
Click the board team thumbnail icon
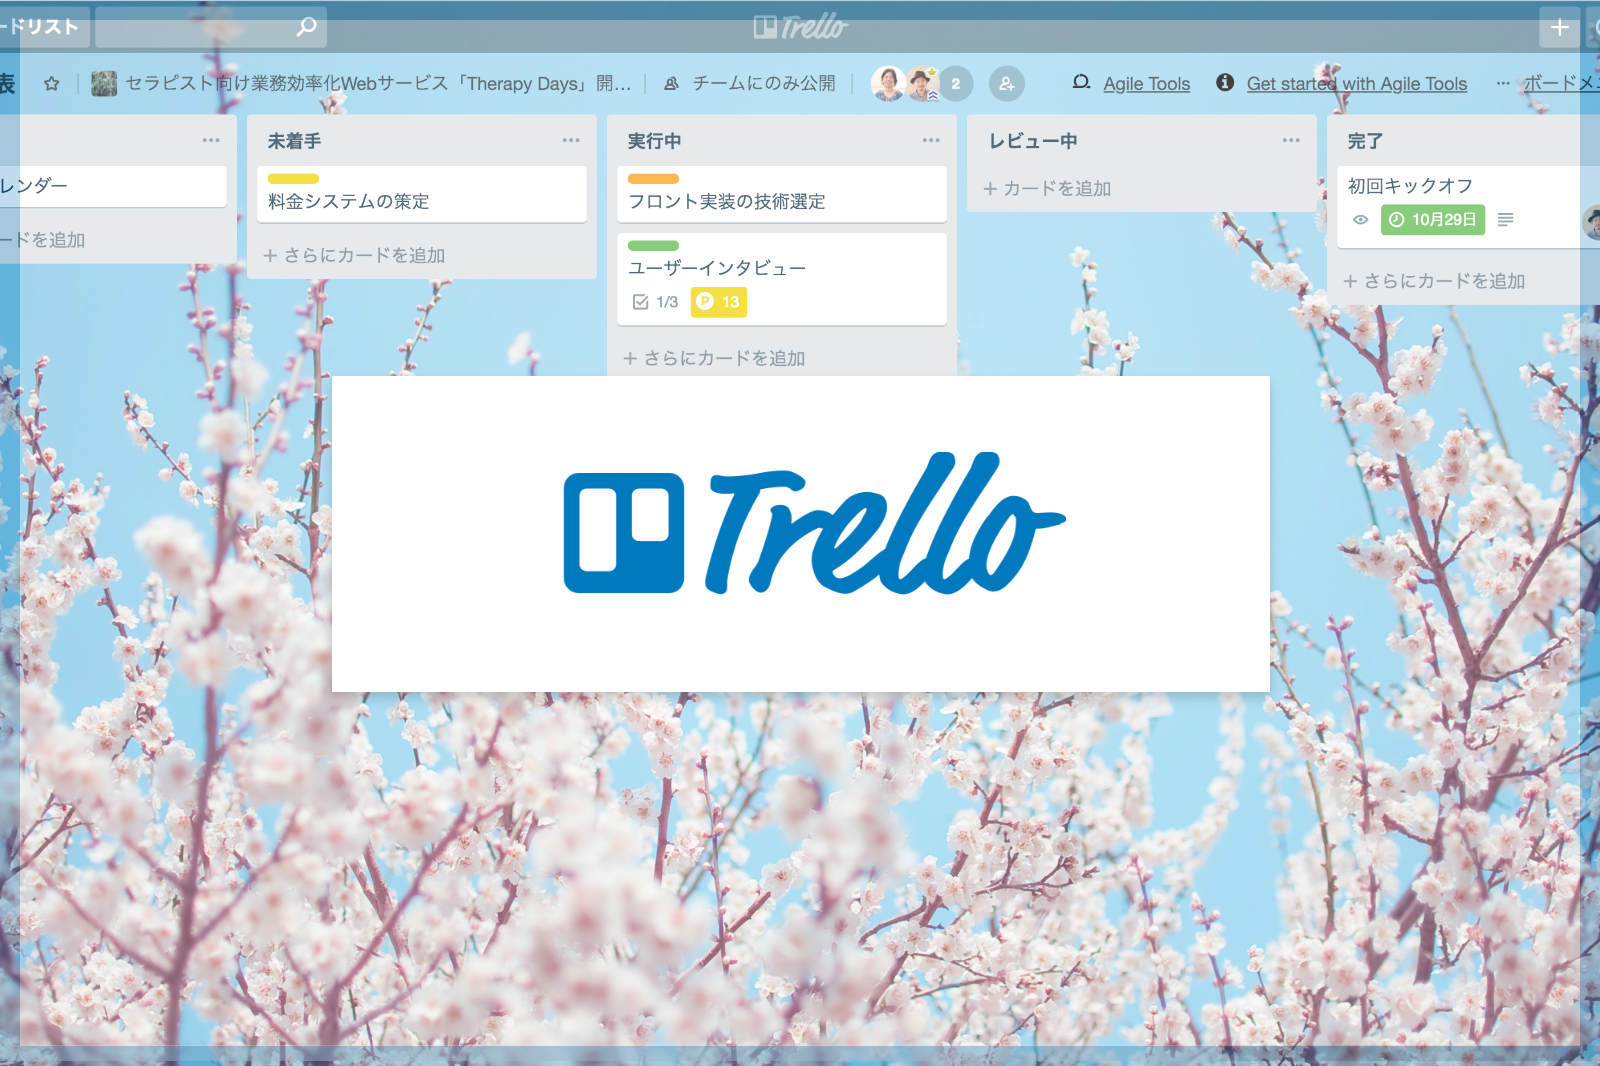click(x=104, y=84)
